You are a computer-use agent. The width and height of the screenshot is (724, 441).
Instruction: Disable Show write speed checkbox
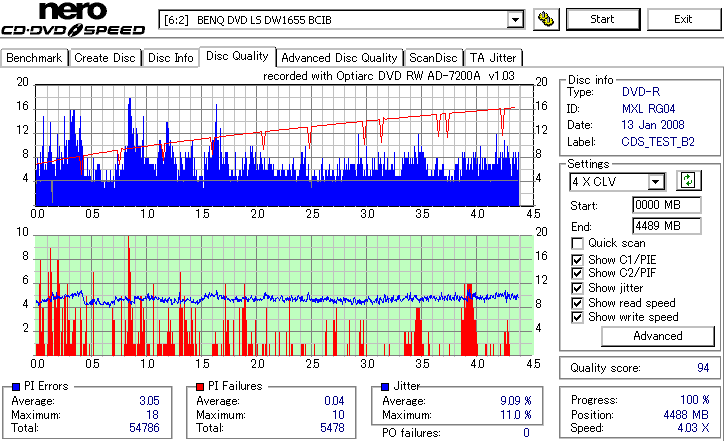coord(577,317)
